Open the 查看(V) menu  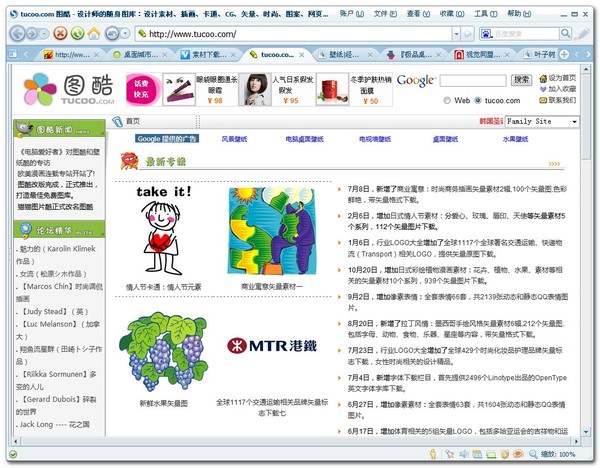(418, 14)
